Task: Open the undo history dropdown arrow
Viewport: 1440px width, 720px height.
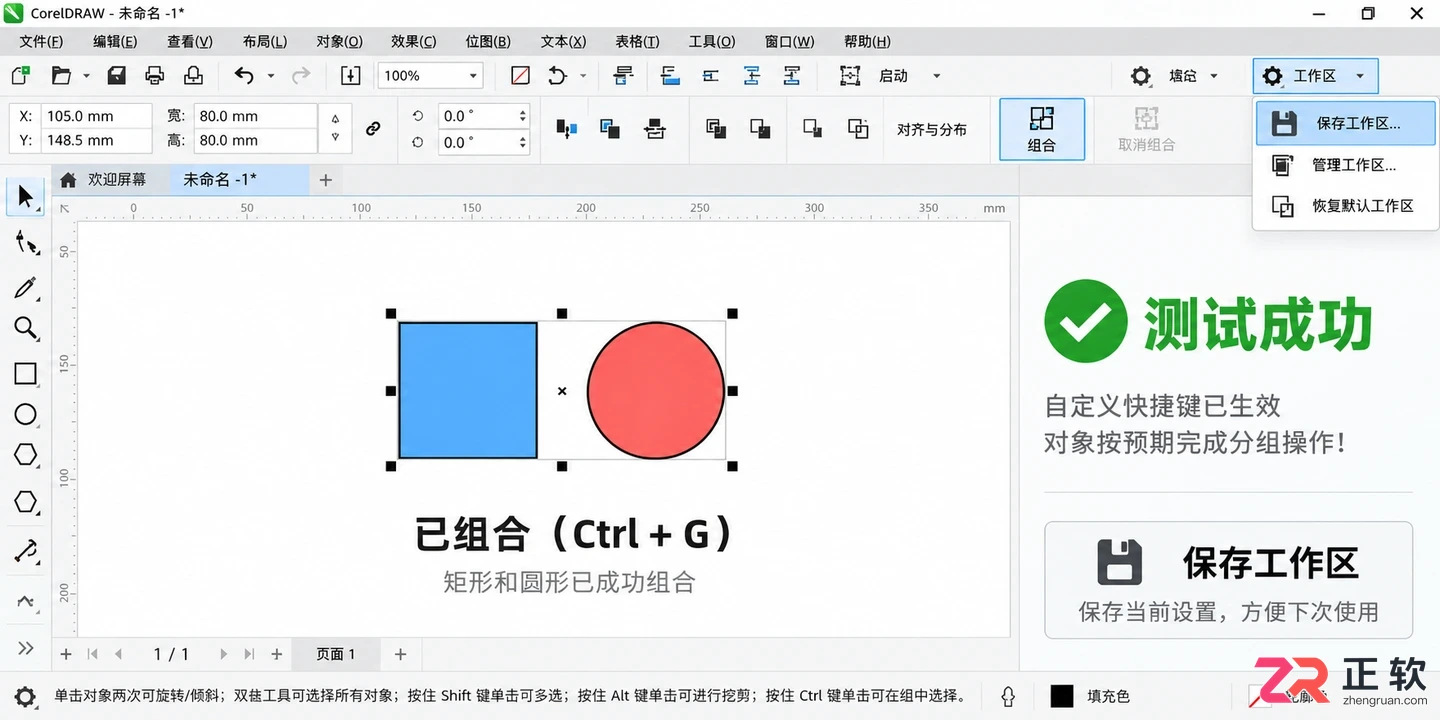Action: (x=270, y=76)
